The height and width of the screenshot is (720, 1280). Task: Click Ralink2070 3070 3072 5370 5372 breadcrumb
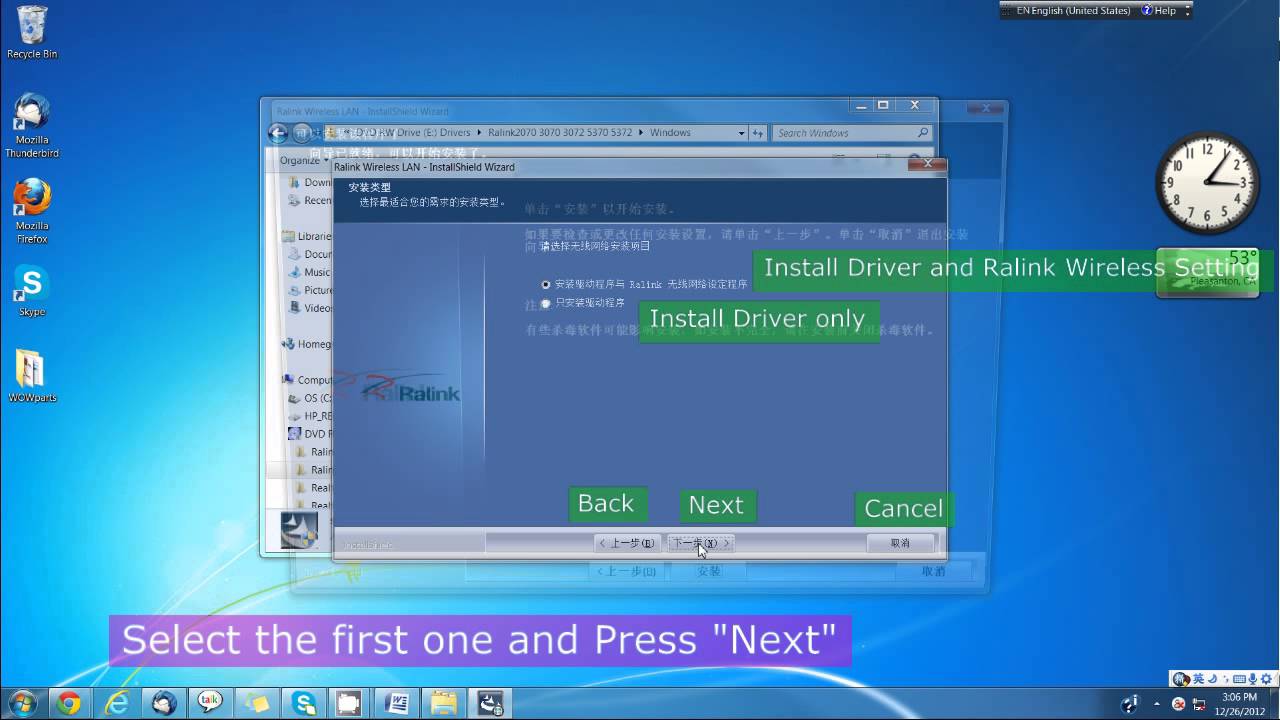coord(560,133)
